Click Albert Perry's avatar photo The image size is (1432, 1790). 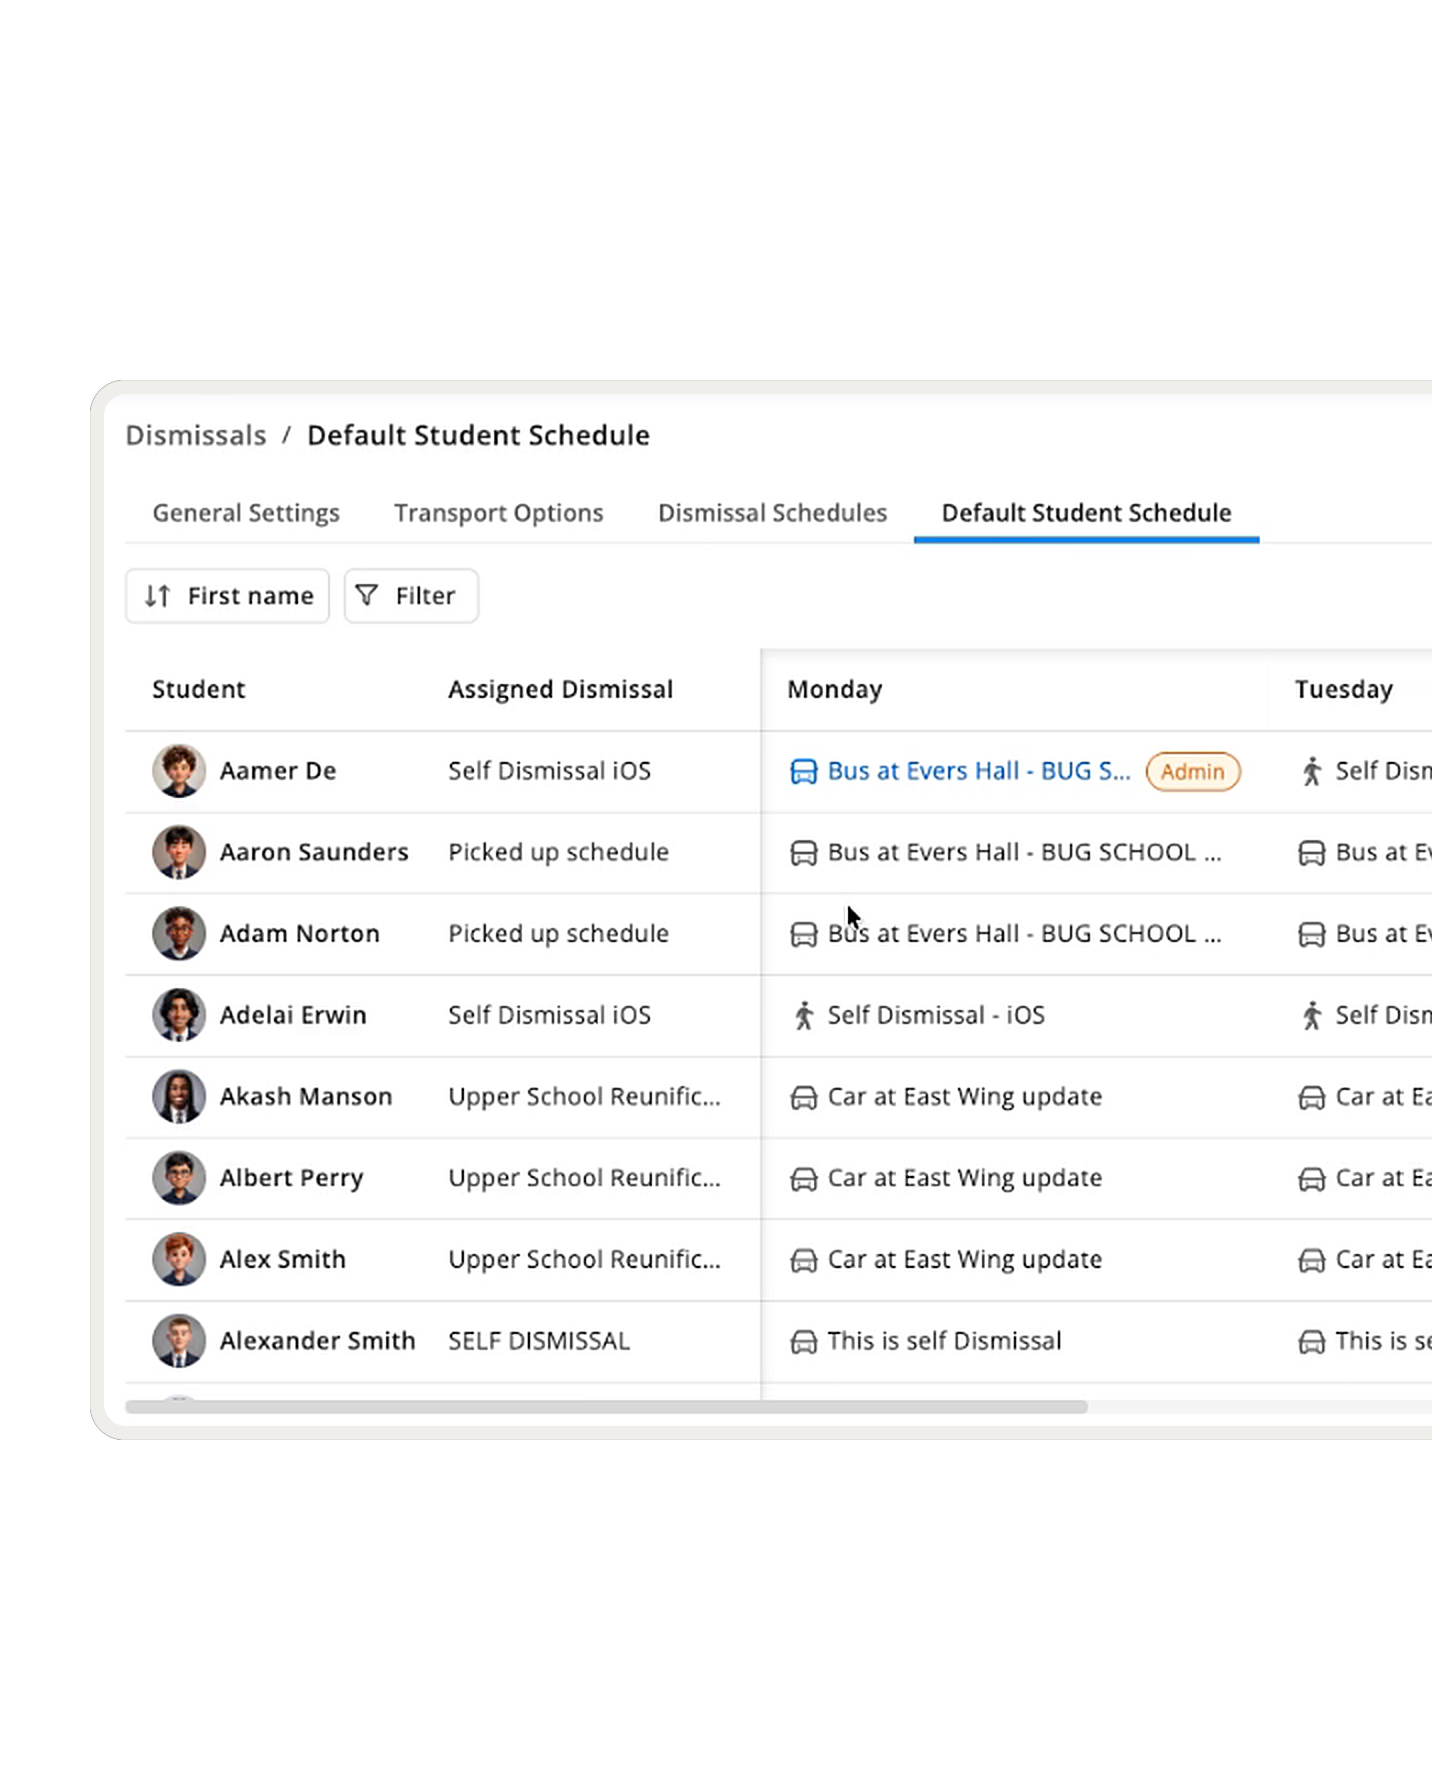[x=179, y=1179]
